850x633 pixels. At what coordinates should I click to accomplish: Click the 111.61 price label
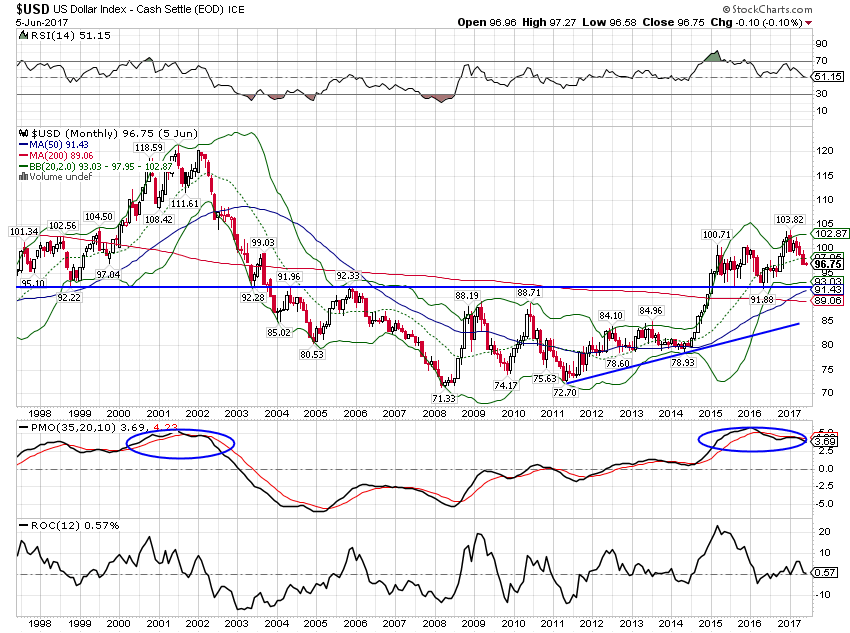tap(185, 203)
